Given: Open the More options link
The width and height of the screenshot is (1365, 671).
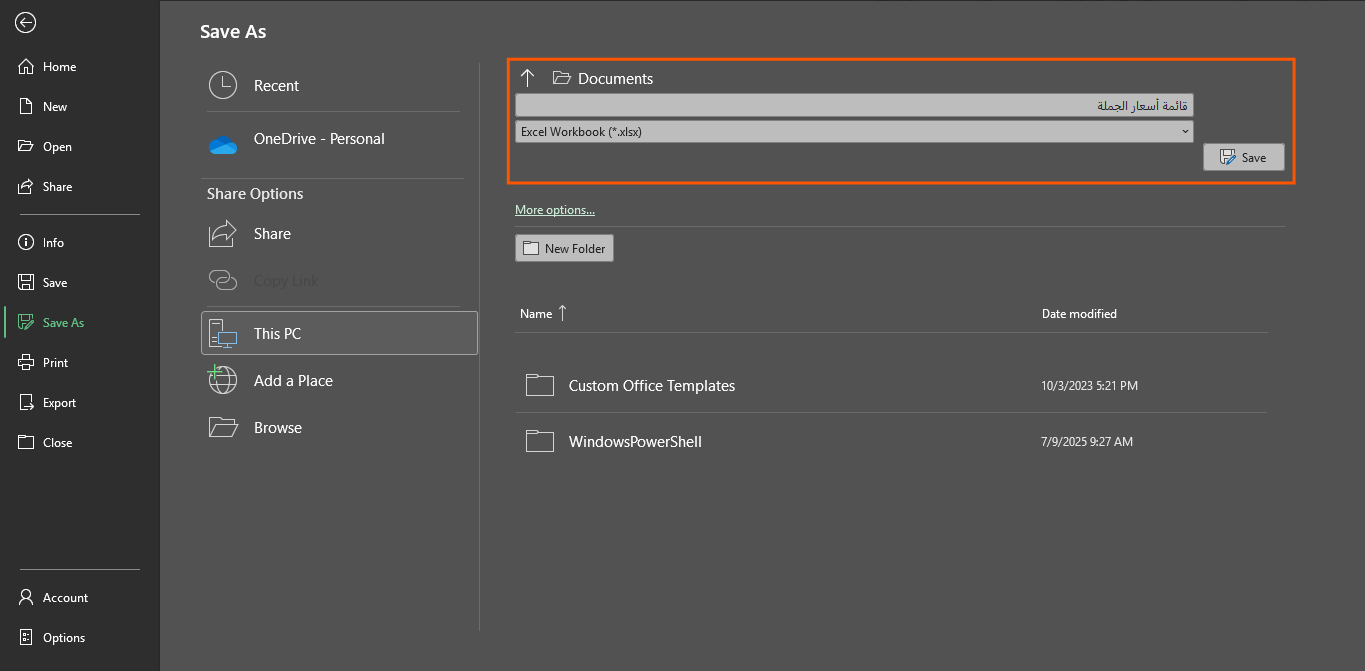Looking at the screenshot, I should pyautogui.click(x=554, y=210).
